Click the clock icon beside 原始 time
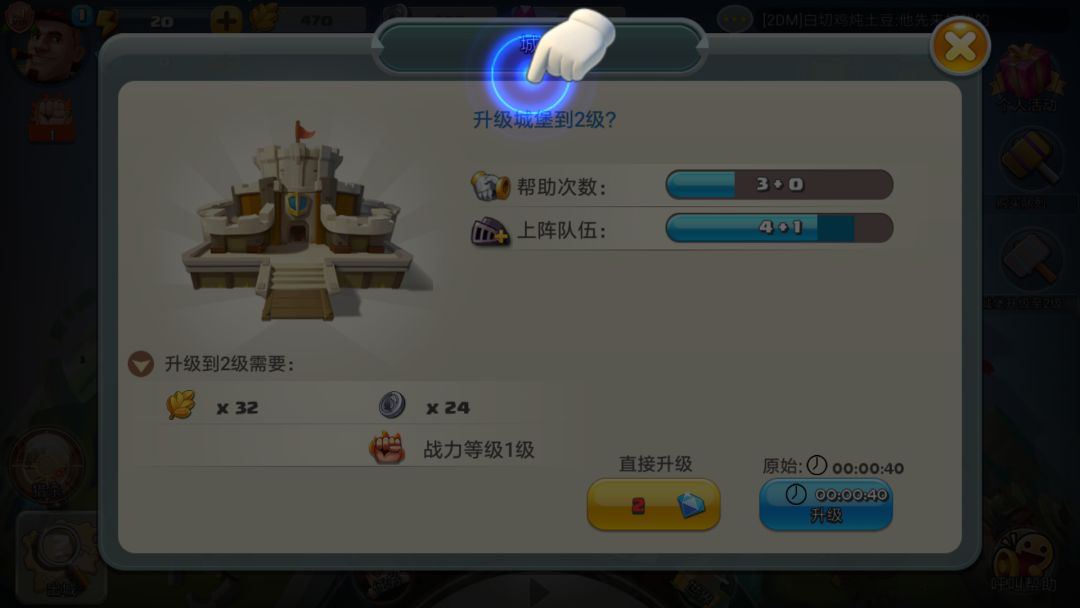The image size is (1080, 608). 817,465
